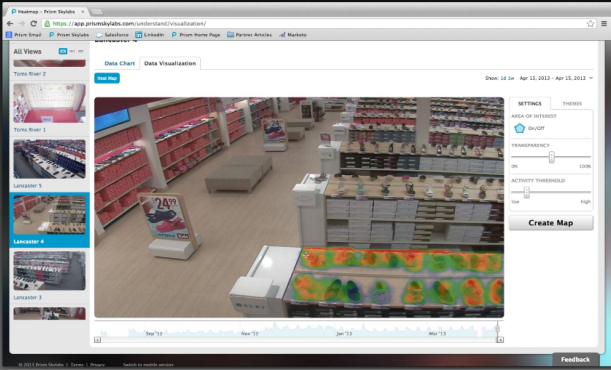Open the Themes tab
611x370 pixels.
572,104
